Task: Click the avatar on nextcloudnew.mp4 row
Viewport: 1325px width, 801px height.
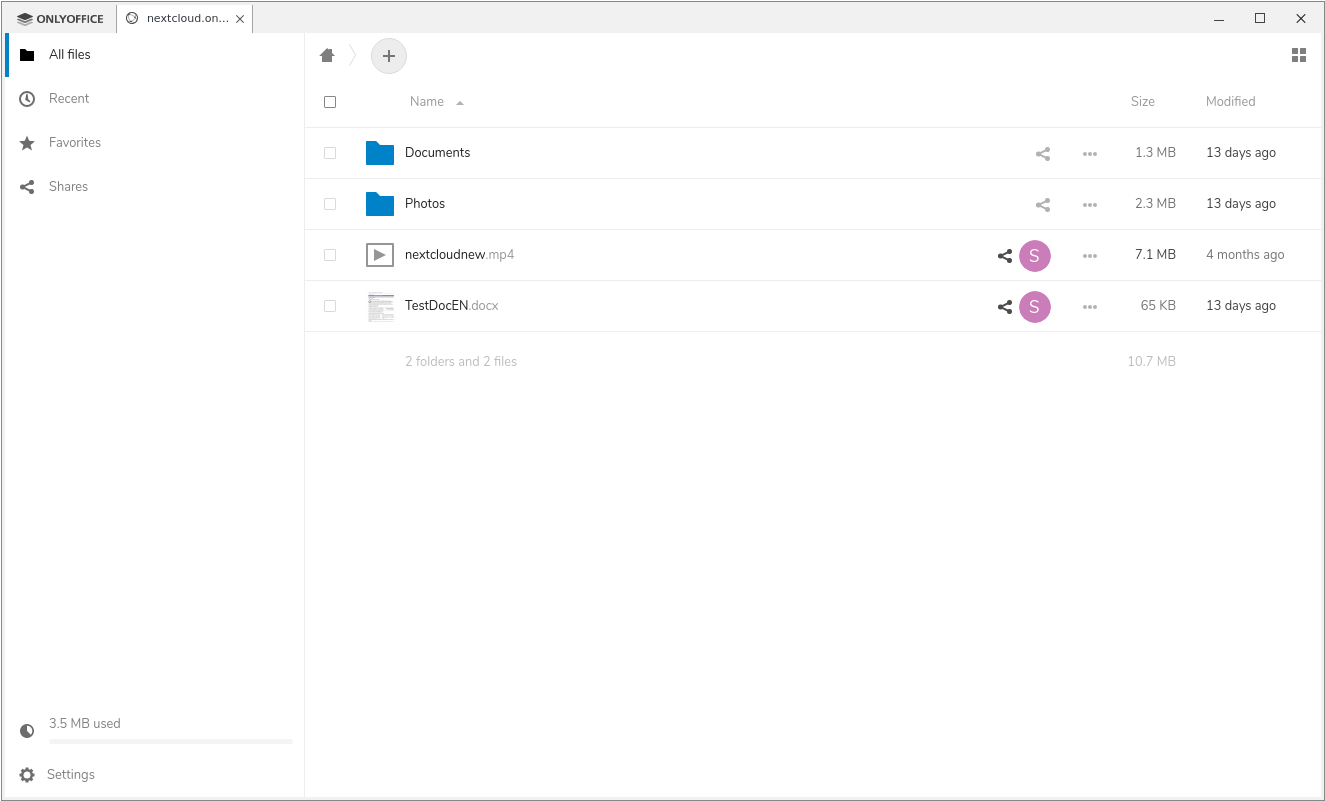Action: (x=1035, y=255)
